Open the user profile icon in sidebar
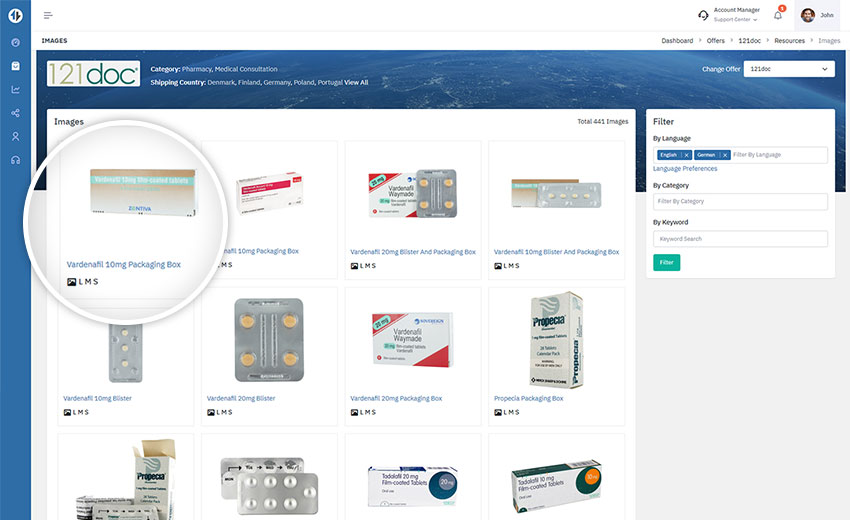The height and width of the screenshot is (520, 850). [15, 137]
